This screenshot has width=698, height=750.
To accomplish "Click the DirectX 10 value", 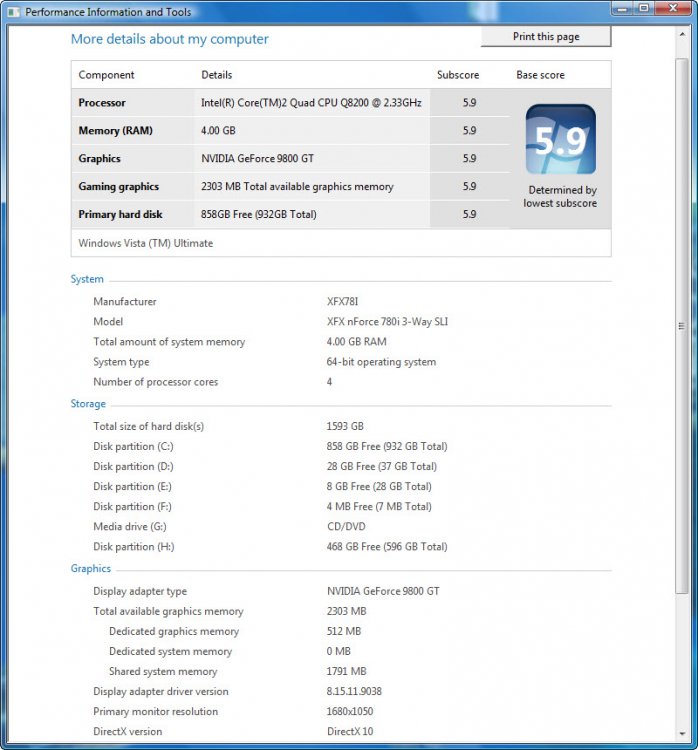I will pyautogui.click(x=350, y=732).
